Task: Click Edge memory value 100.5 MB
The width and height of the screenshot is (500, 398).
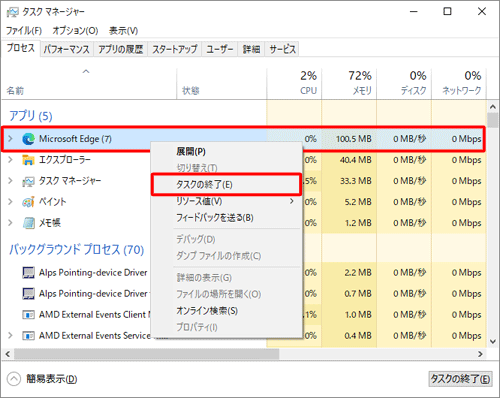Action: coord(354,139)
